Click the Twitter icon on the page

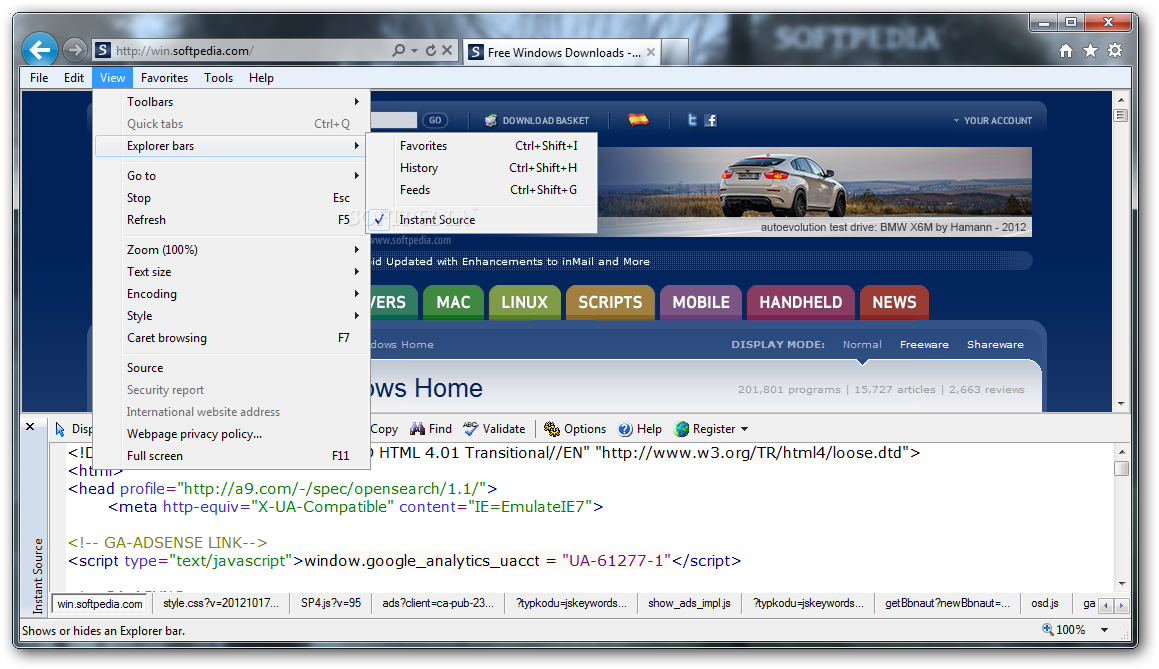pyautogui.click(x=692, y=120)
